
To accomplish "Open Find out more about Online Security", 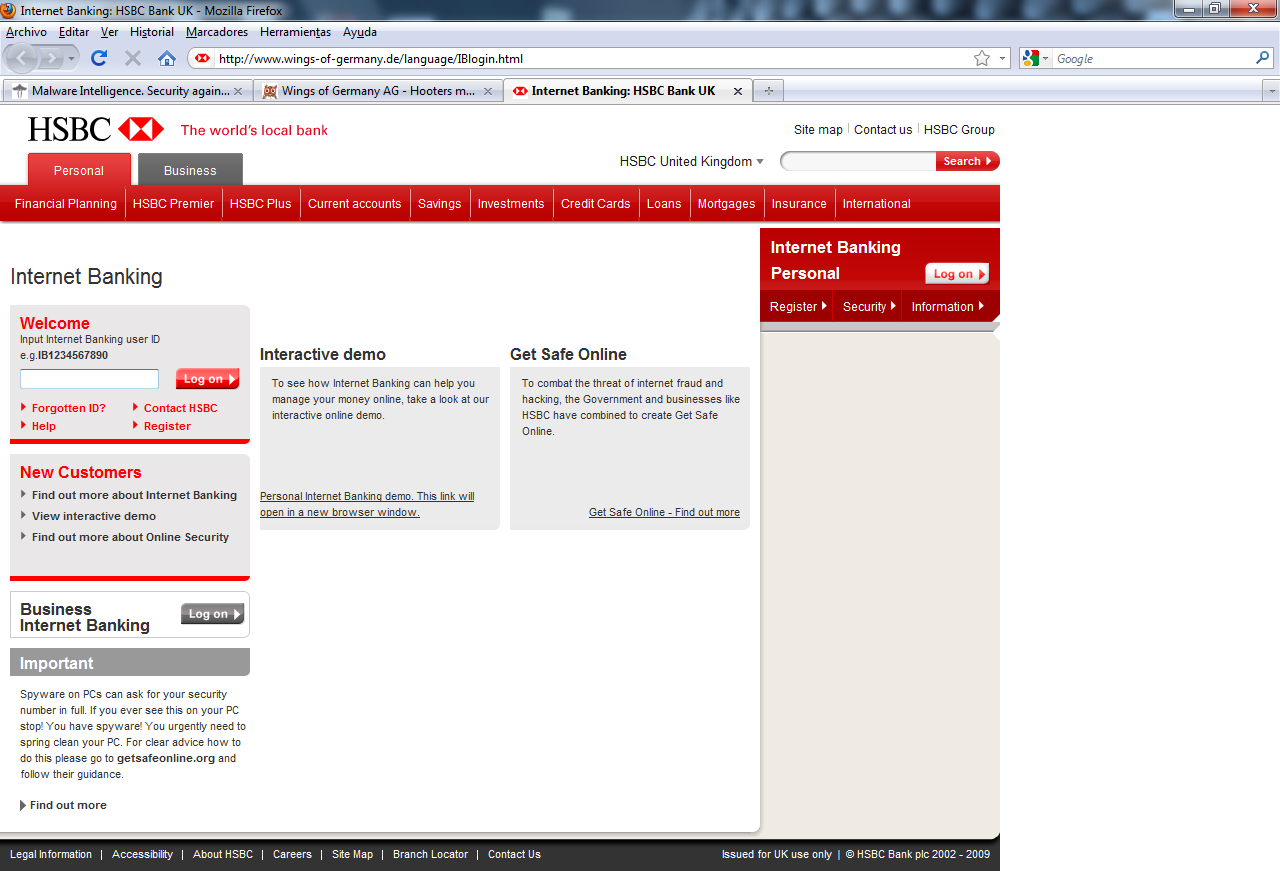I will tap(130, 537).
